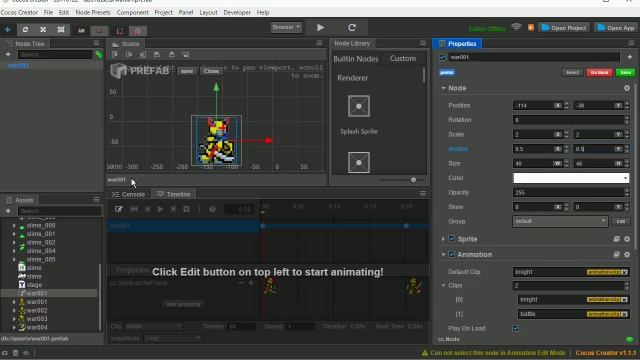
Task: Open the Browser preview platform dropdown
Action: 286,27
